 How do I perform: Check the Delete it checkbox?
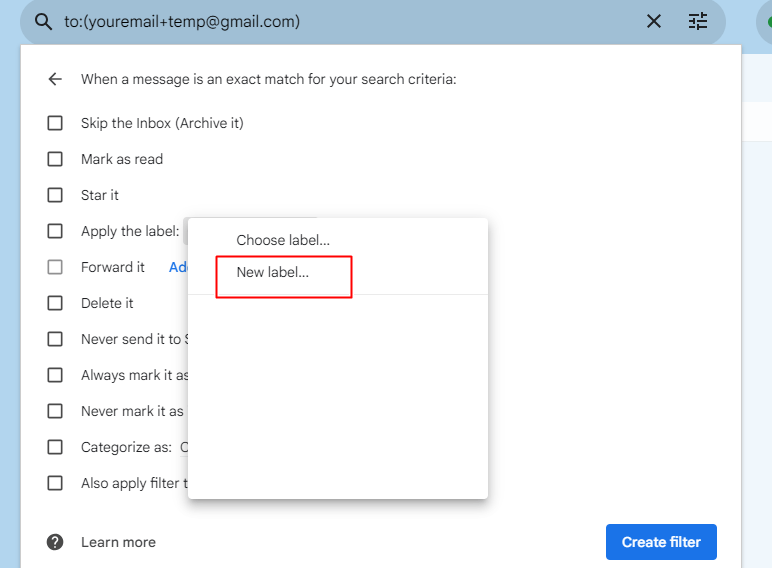(x=55, y=303)
